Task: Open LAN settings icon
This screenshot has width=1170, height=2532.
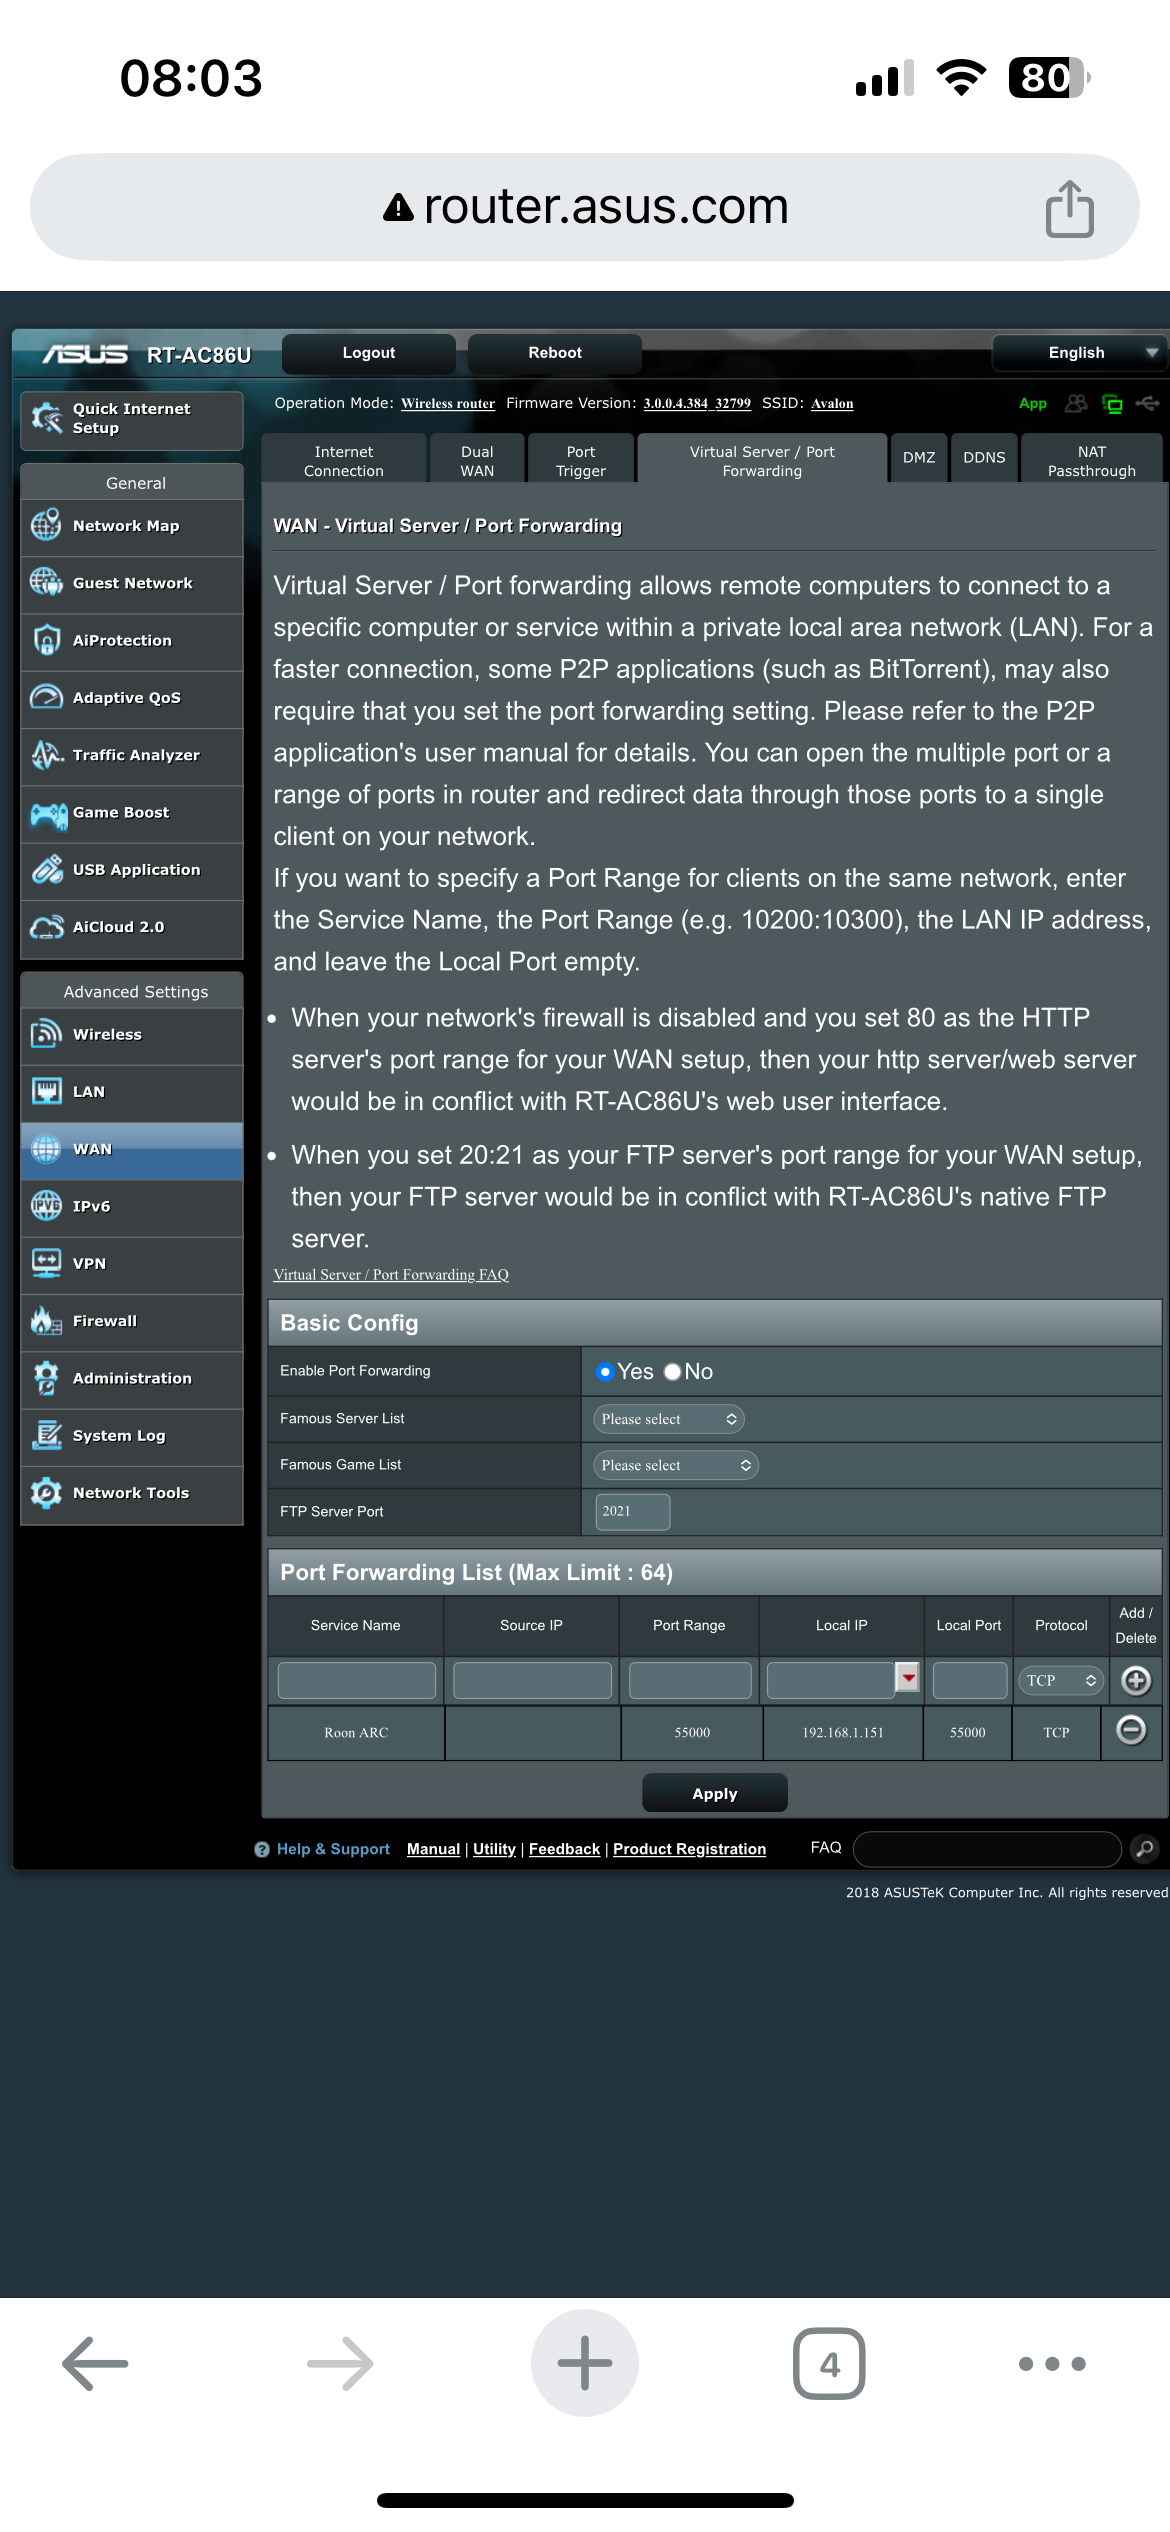Action: pyautogui.click(x=46, y=1091)
